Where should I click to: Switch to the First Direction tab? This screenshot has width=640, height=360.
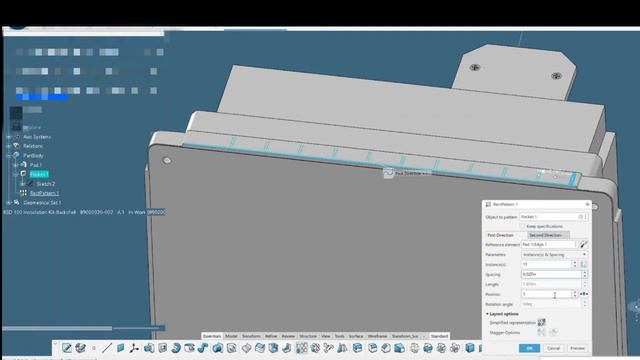[505, 235]
